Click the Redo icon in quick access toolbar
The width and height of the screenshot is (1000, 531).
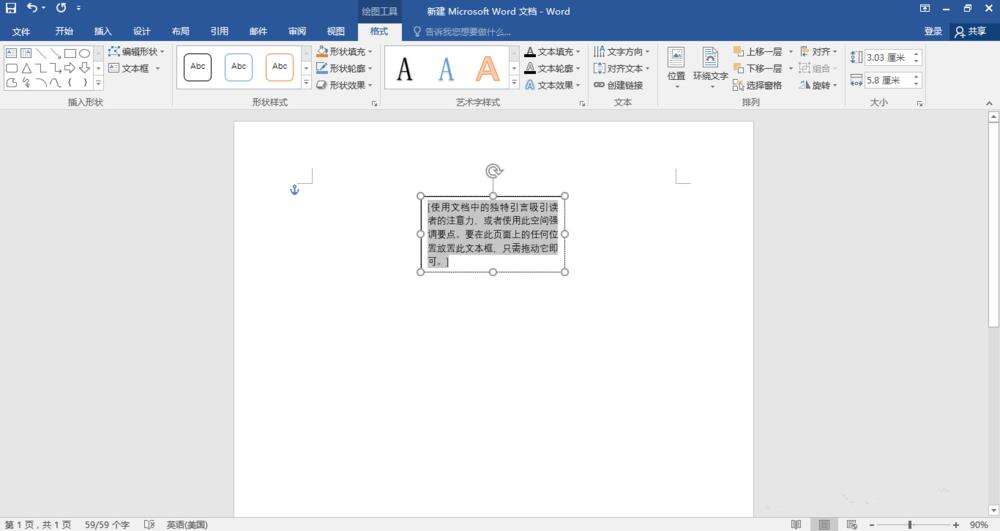pyautogui.click(x=61, y=8)
